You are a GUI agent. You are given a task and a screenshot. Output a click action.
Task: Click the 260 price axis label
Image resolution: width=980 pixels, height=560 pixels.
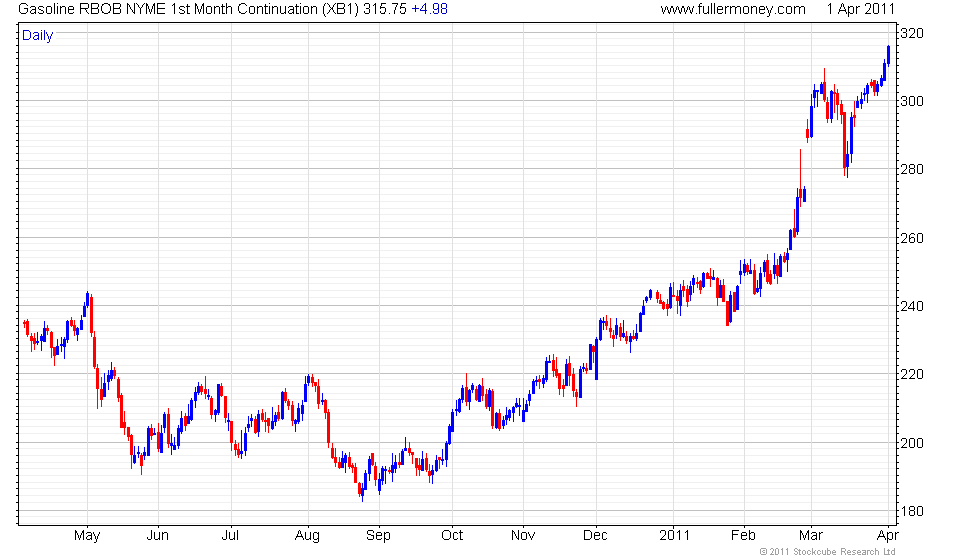click(911, 238)
